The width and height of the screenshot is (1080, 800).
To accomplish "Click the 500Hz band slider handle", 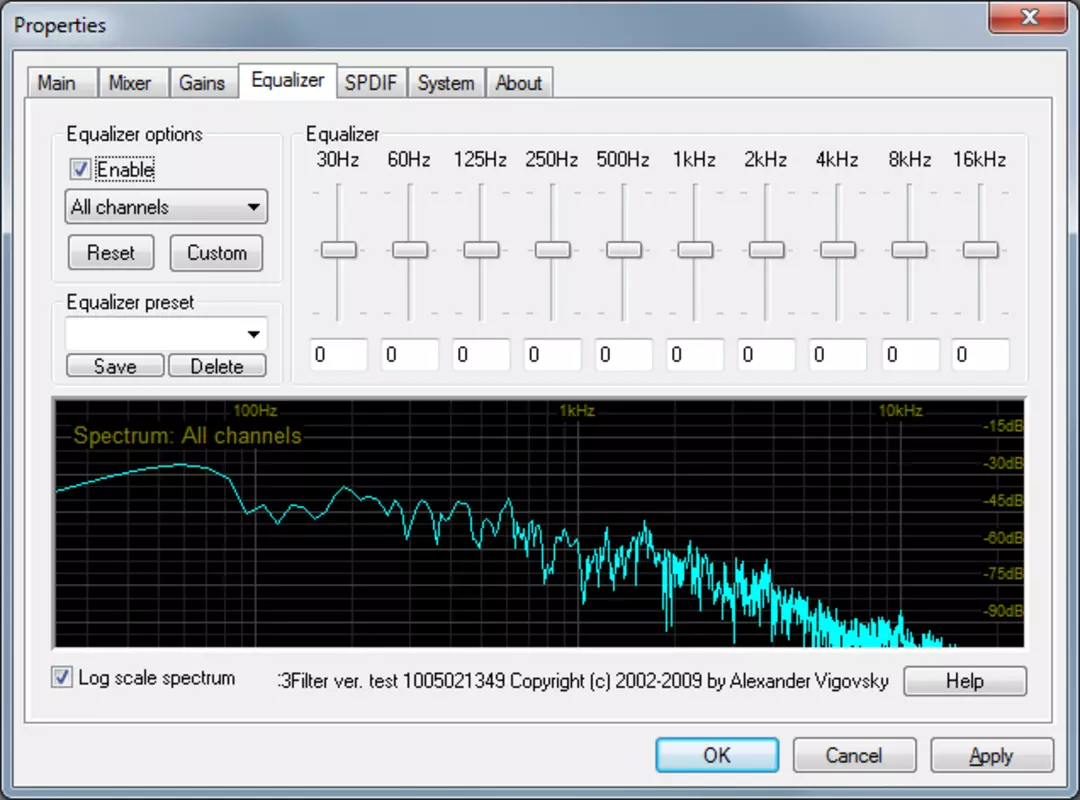I will 624,249.
